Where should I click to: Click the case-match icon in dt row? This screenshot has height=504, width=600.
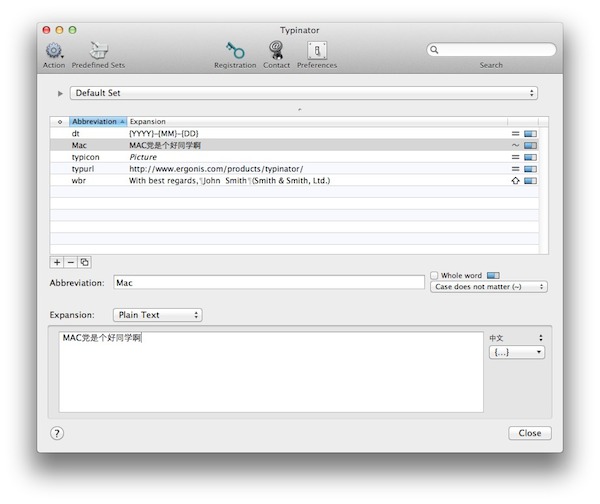click(515, 134)
